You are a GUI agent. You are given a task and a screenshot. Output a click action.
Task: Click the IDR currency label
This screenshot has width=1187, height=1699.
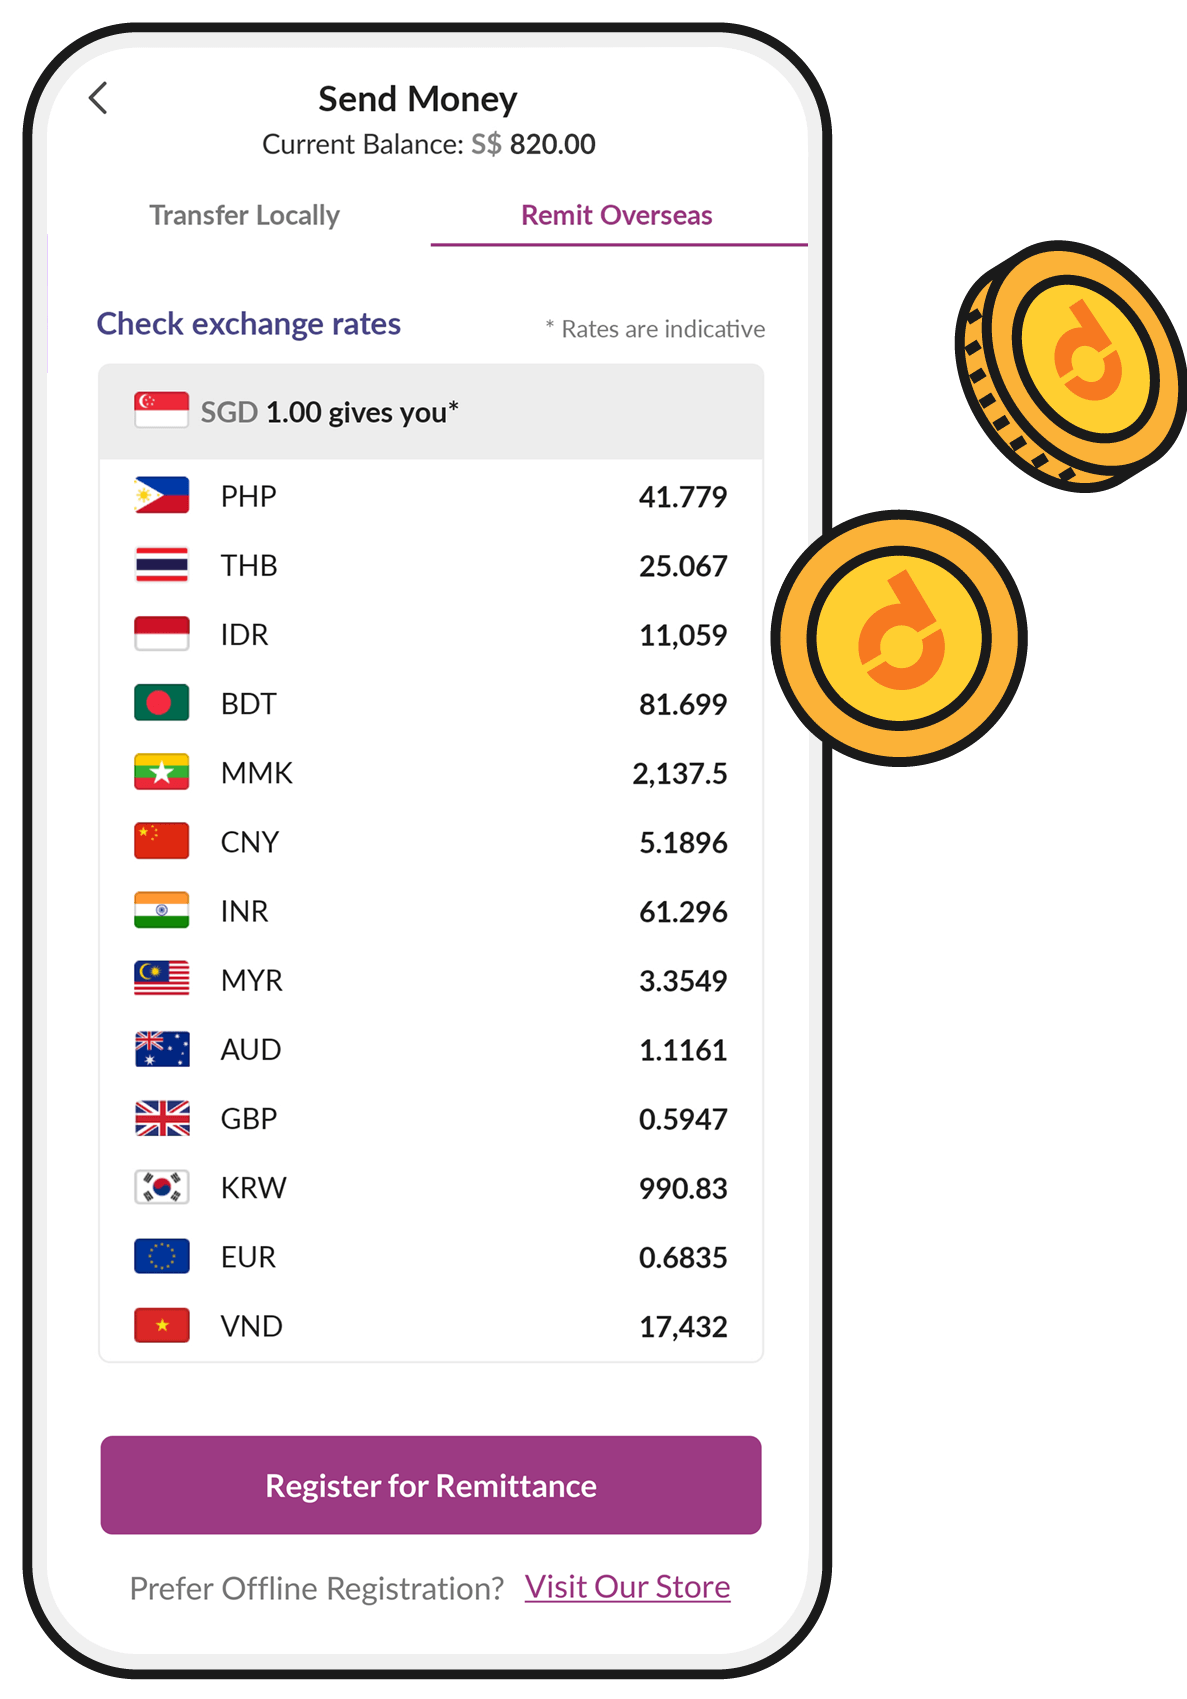point(244,634)
